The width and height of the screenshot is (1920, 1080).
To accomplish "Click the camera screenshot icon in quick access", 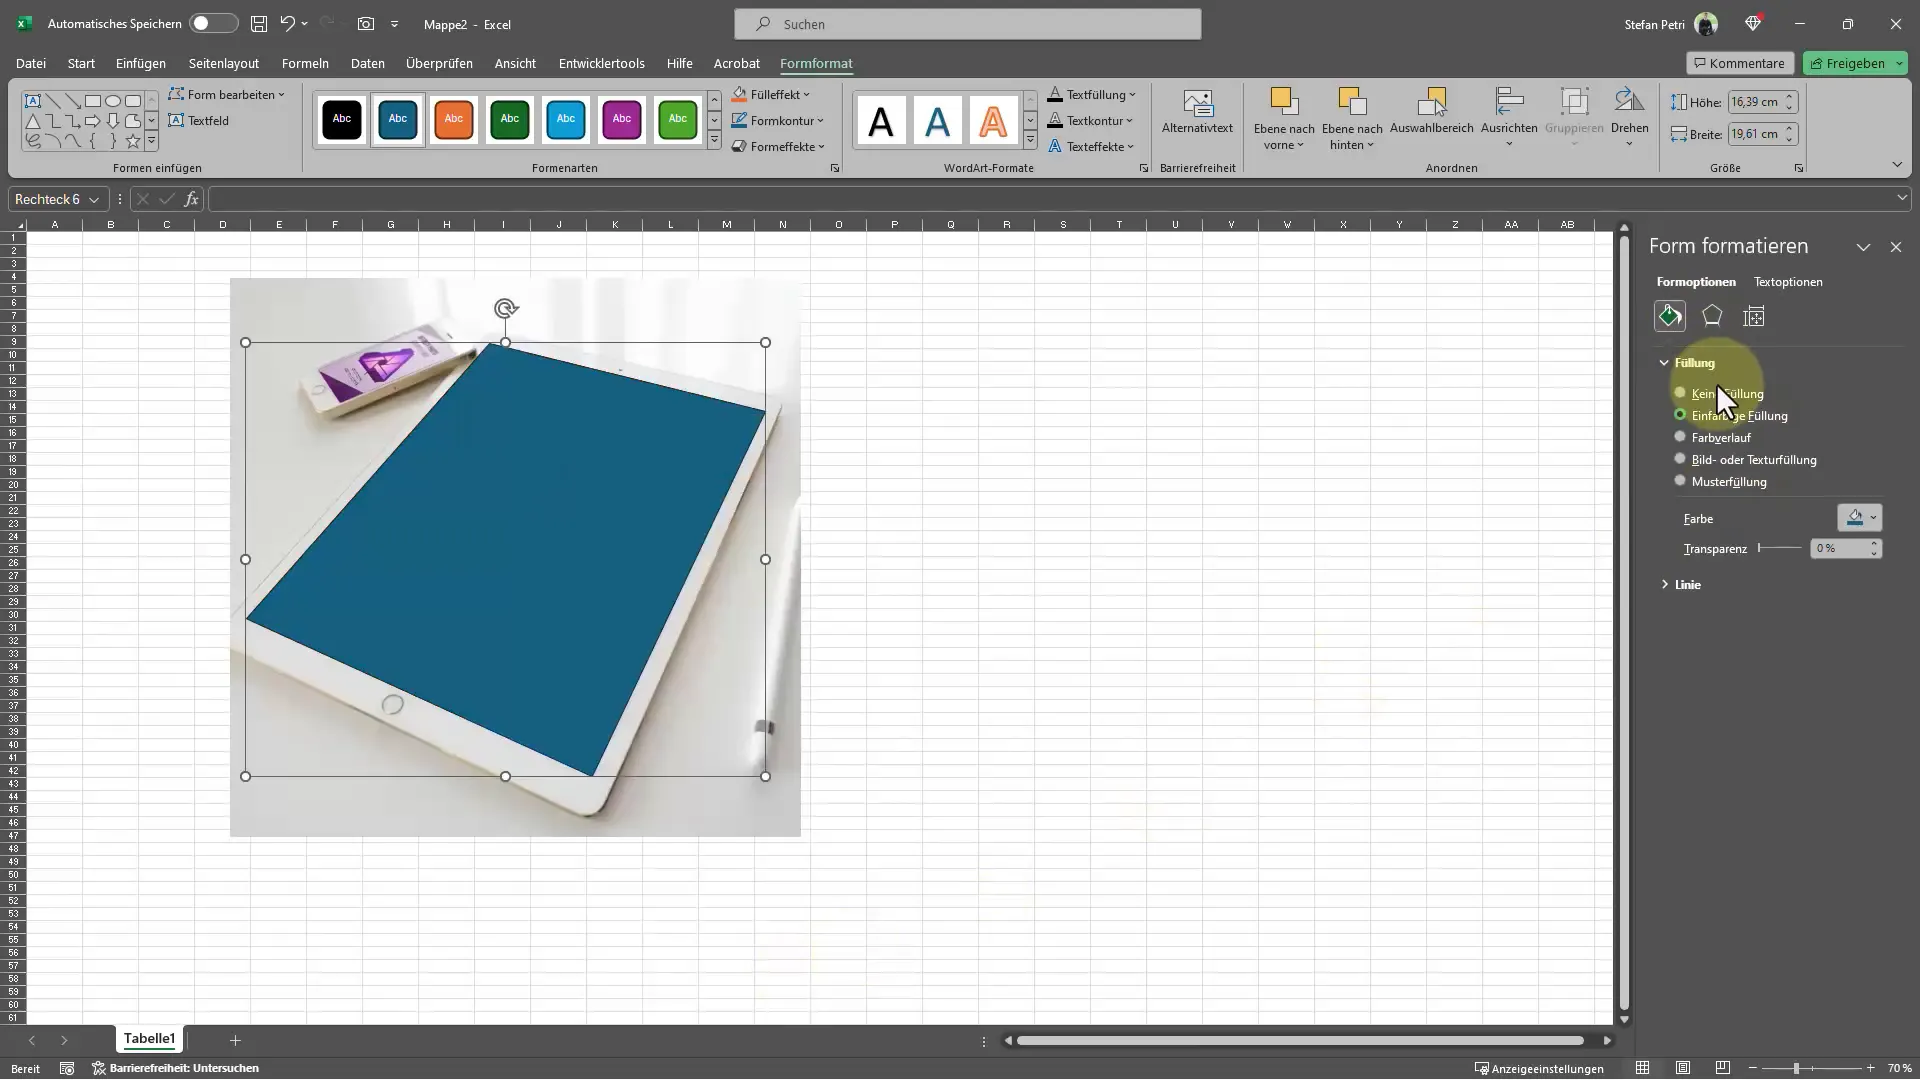I will (366, 24).
